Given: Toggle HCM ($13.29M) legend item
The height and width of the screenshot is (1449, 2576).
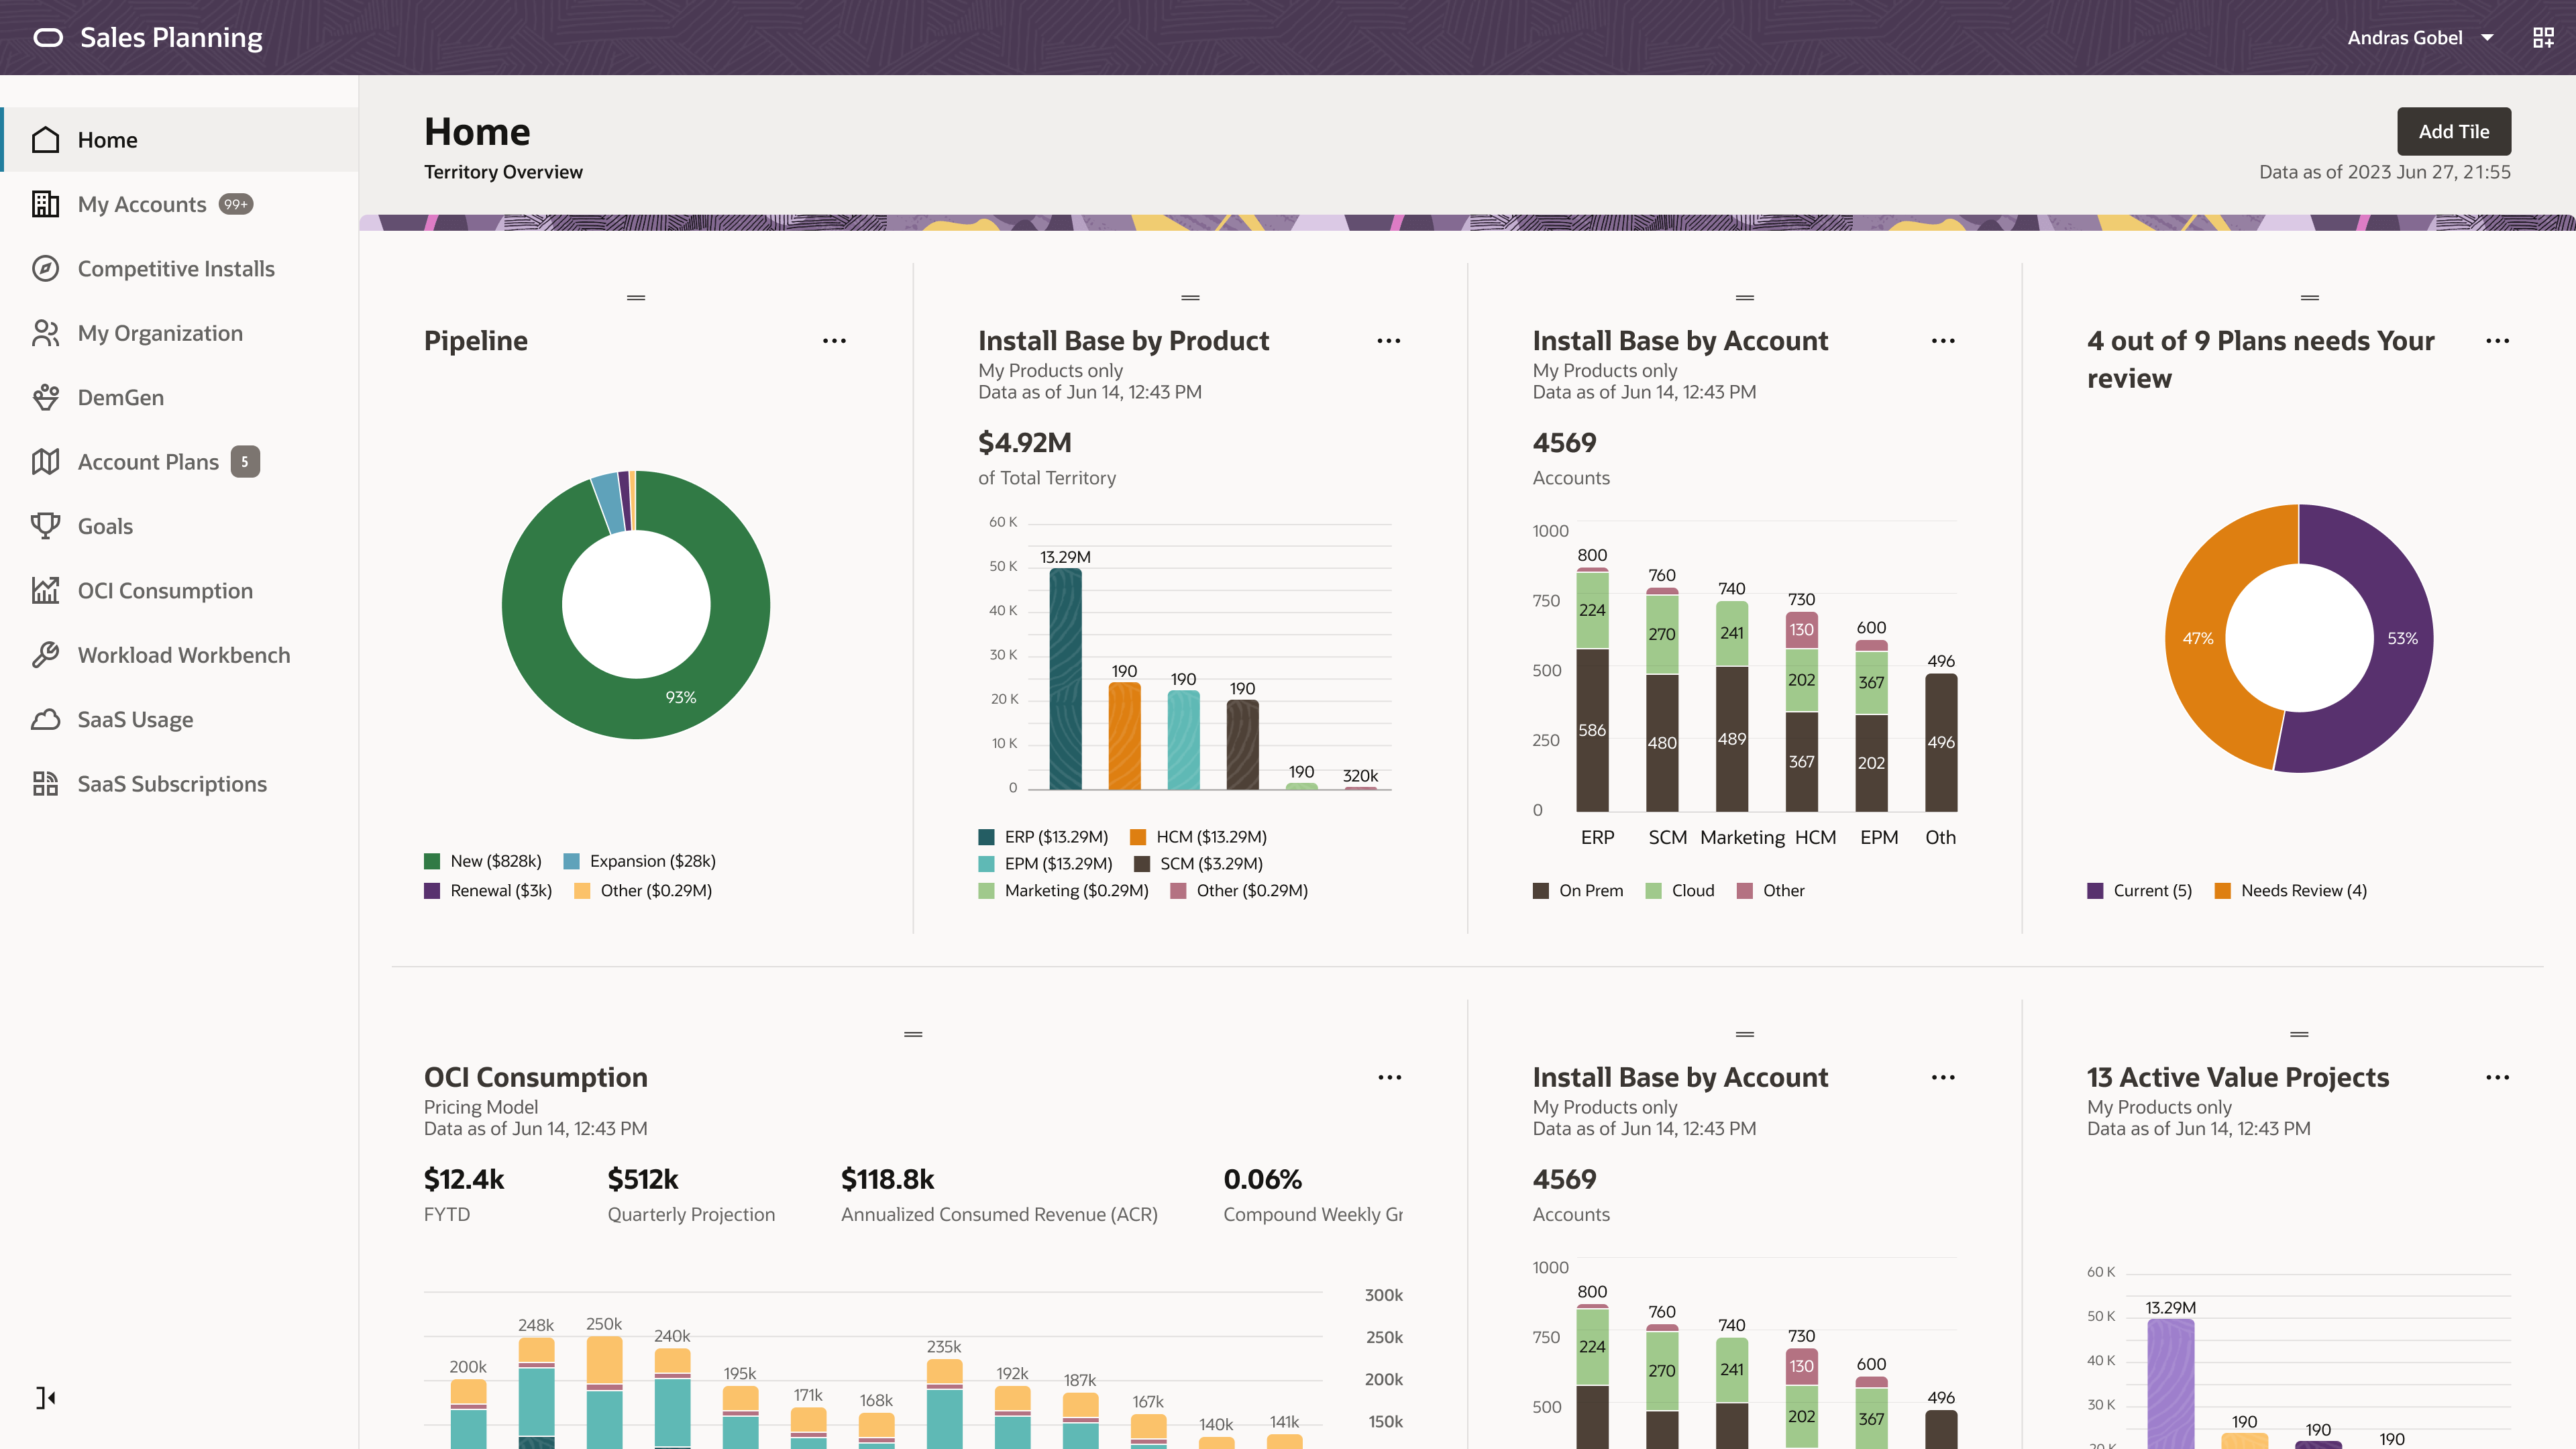Looking at the screenshot, I should [x=1198, y=837].
